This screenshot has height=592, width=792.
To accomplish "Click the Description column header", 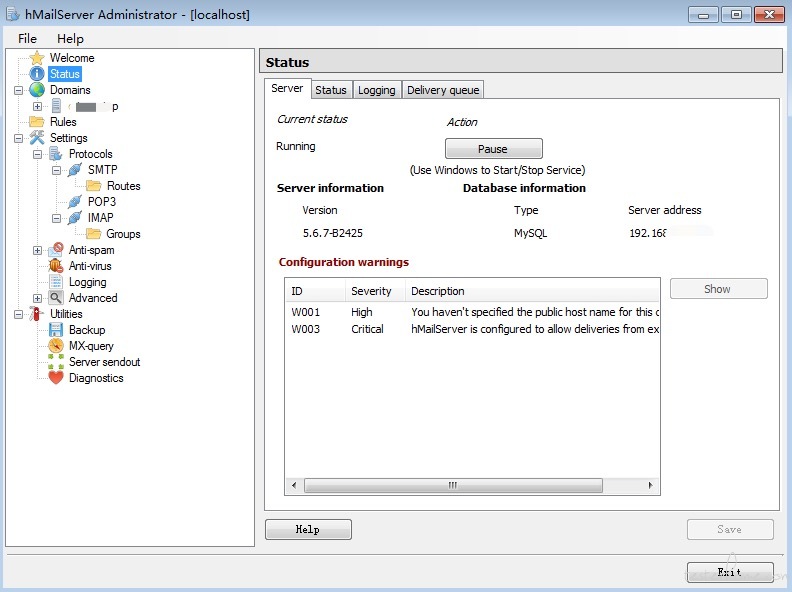I will tap(532, 291).
